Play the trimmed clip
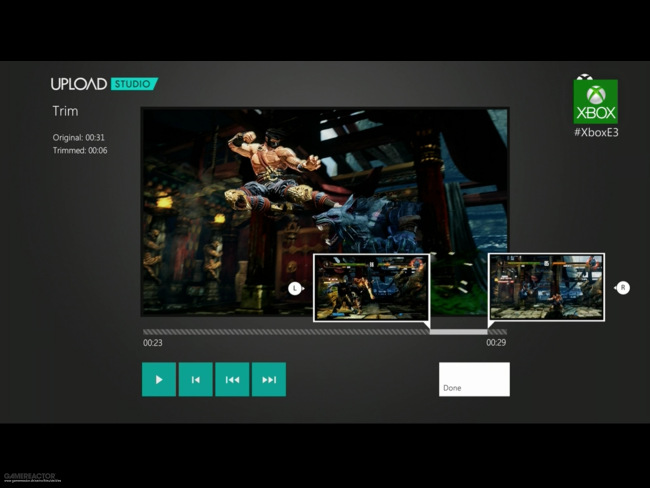650x488 pixels. pos(159,379)
